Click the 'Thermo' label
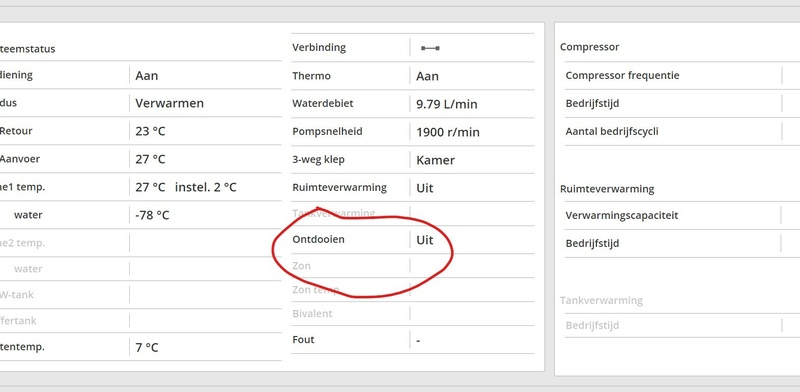 pos(311,76)
